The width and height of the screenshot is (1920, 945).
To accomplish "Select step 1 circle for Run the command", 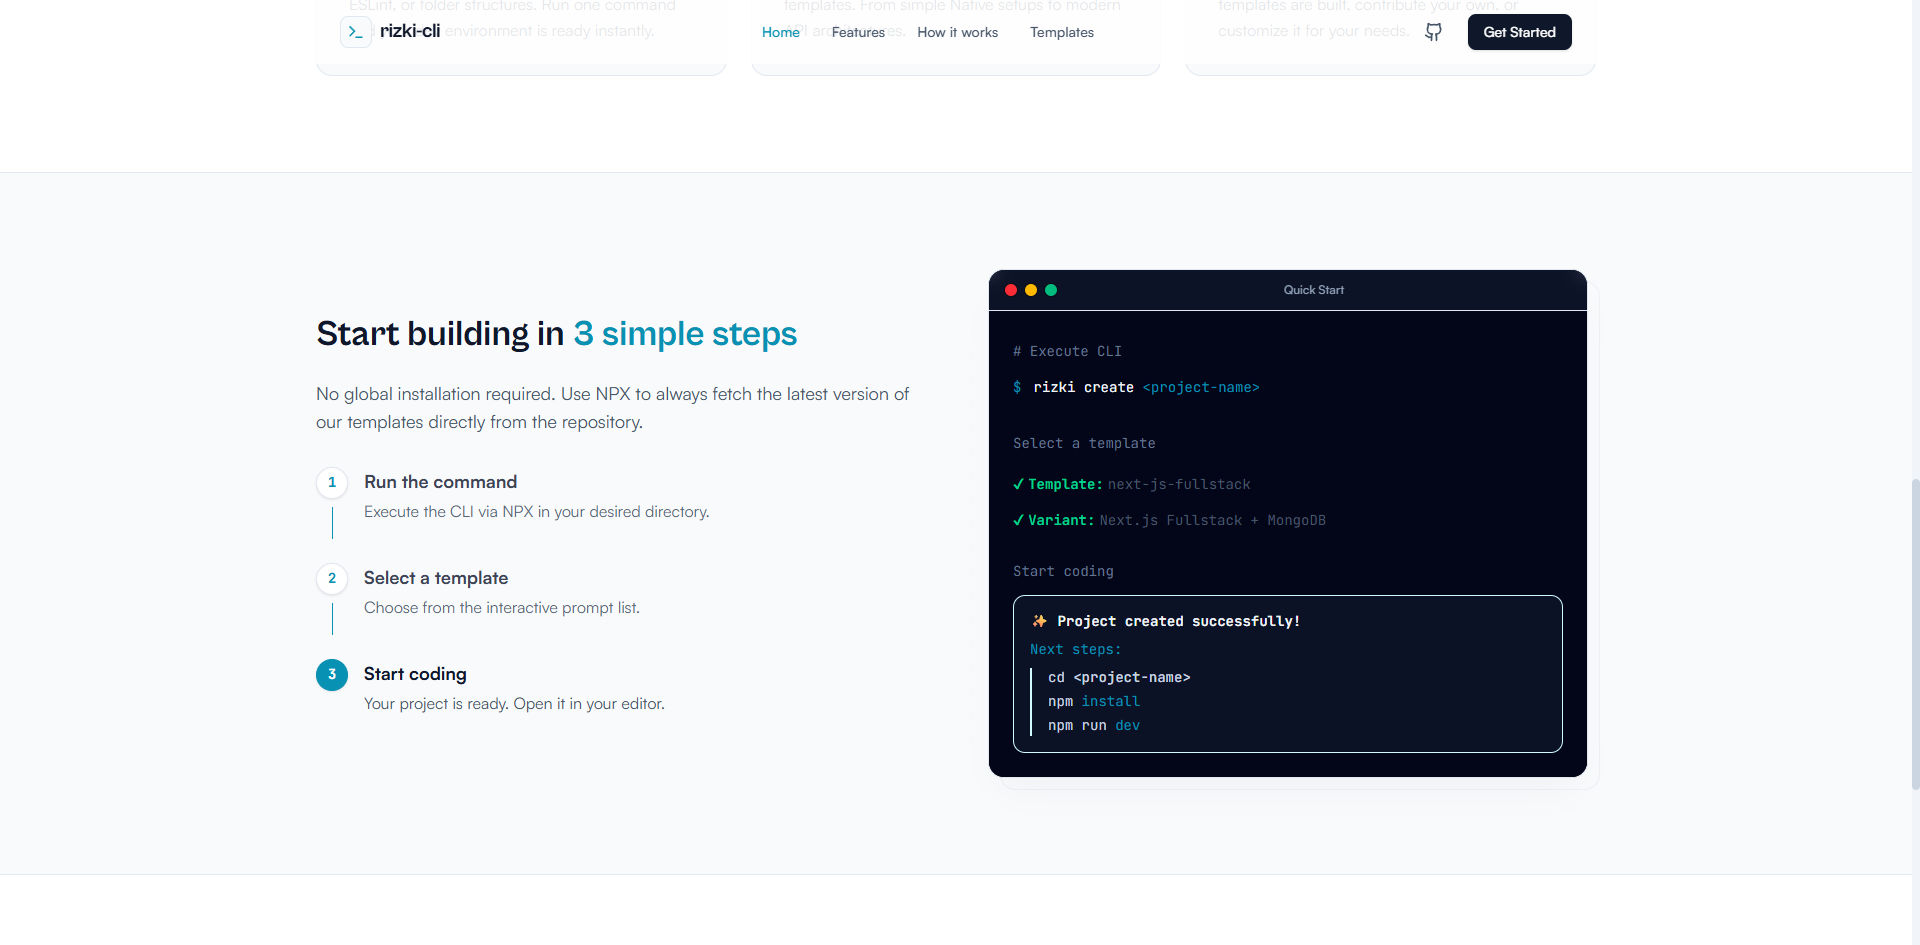I will coord(331,483).
